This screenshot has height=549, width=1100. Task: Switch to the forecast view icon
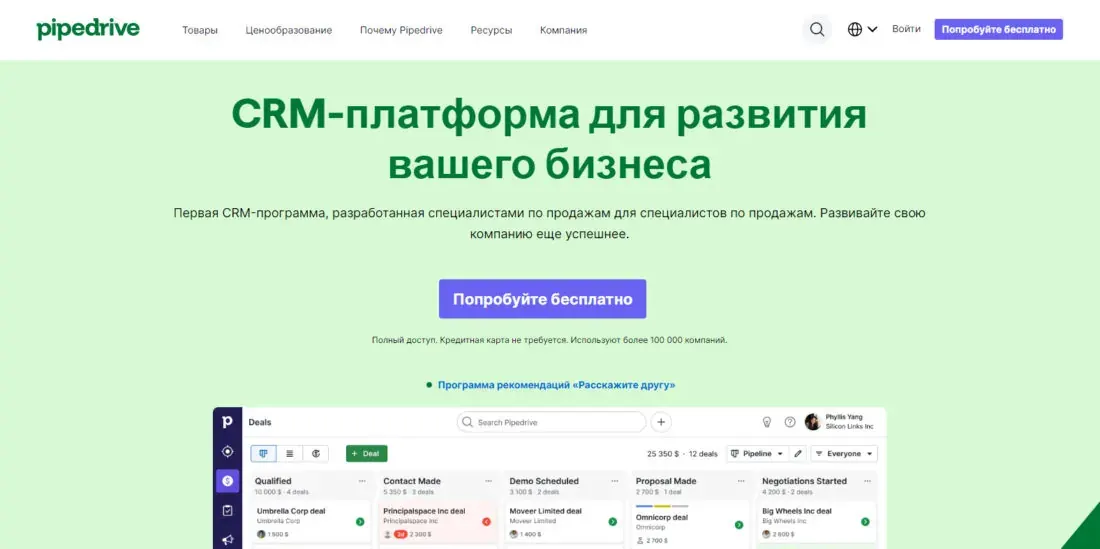(x=316, y=454)
